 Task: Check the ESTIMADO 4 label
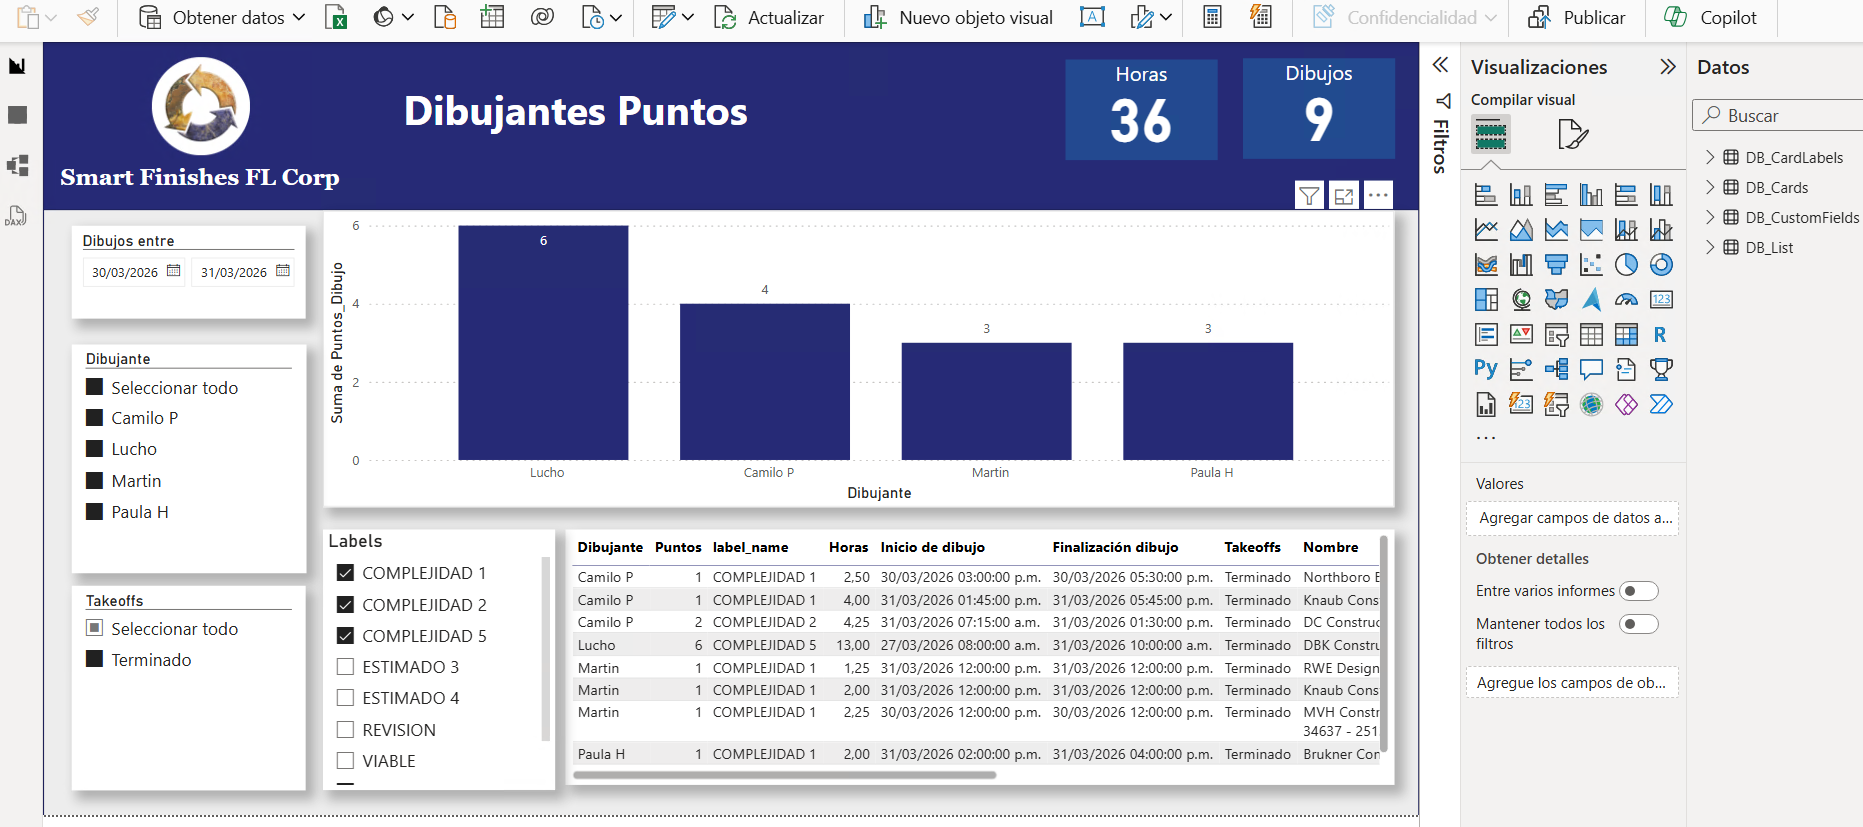coord(346,698)
